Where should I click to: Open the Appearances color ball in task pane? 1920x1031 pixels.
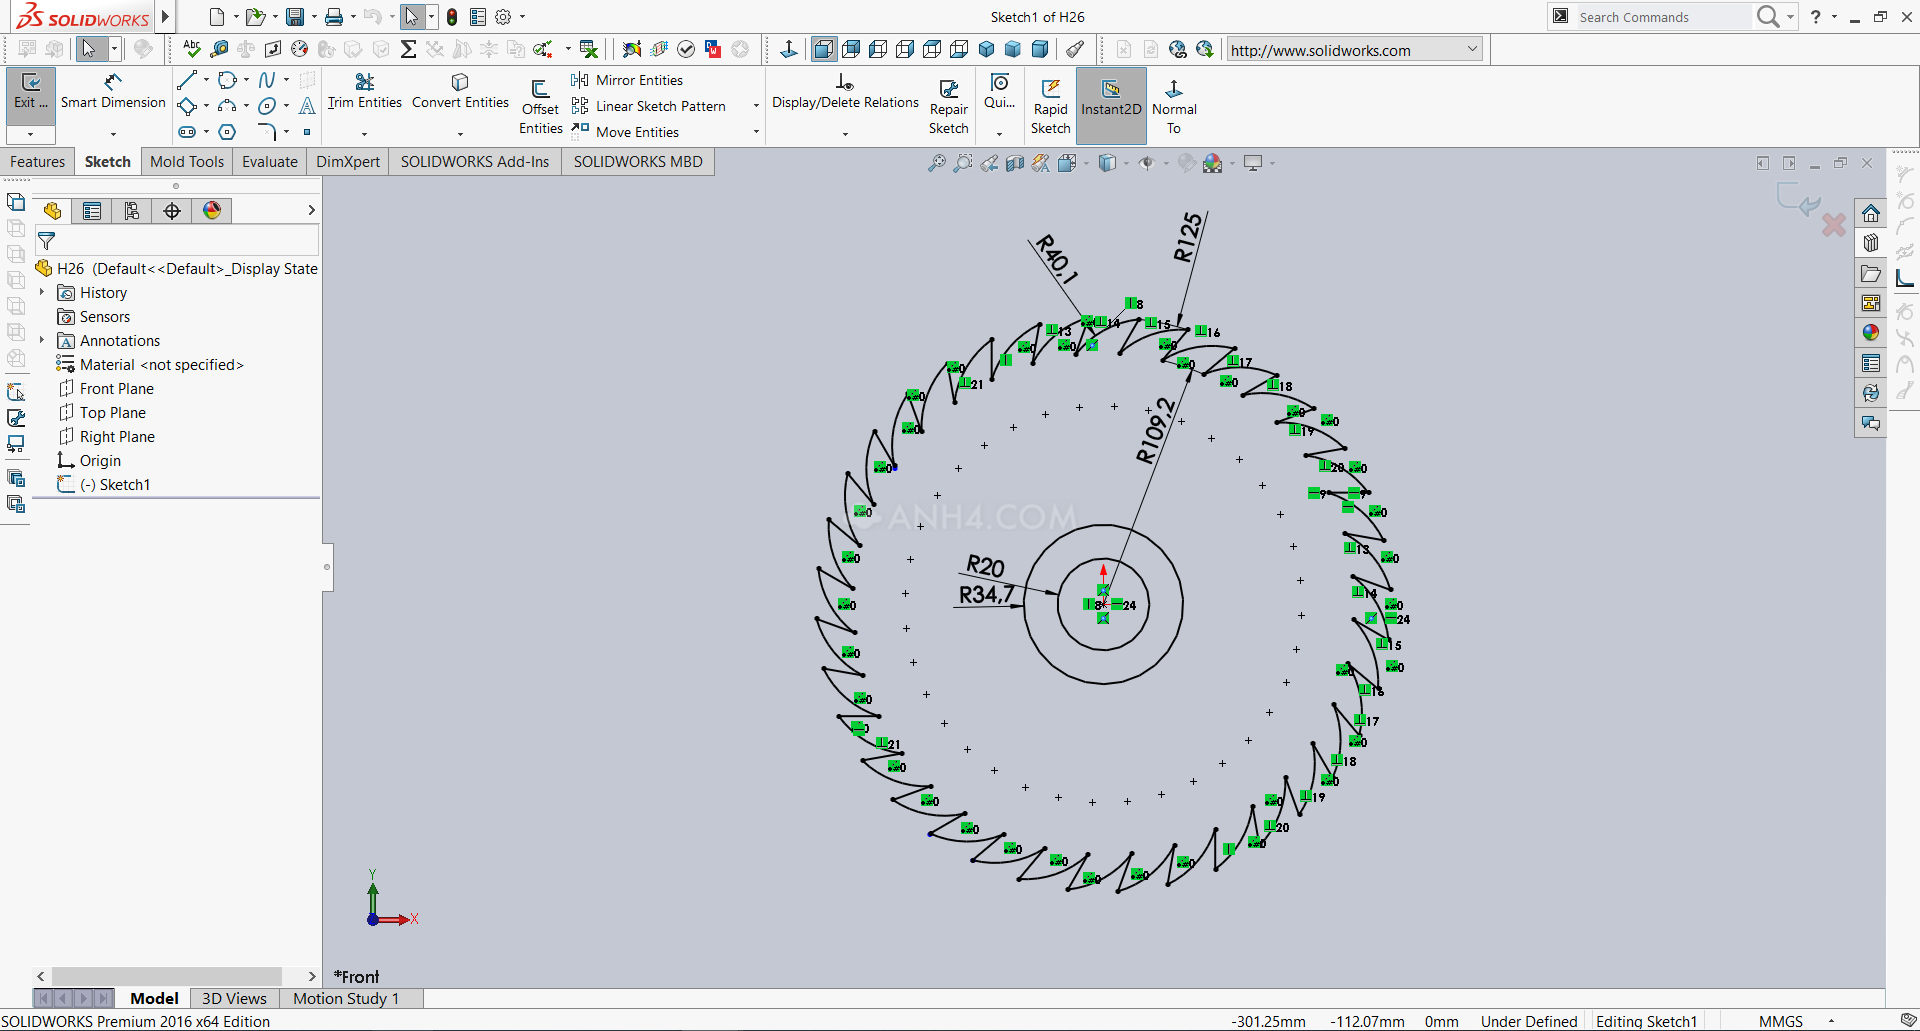pos(1871,333)
